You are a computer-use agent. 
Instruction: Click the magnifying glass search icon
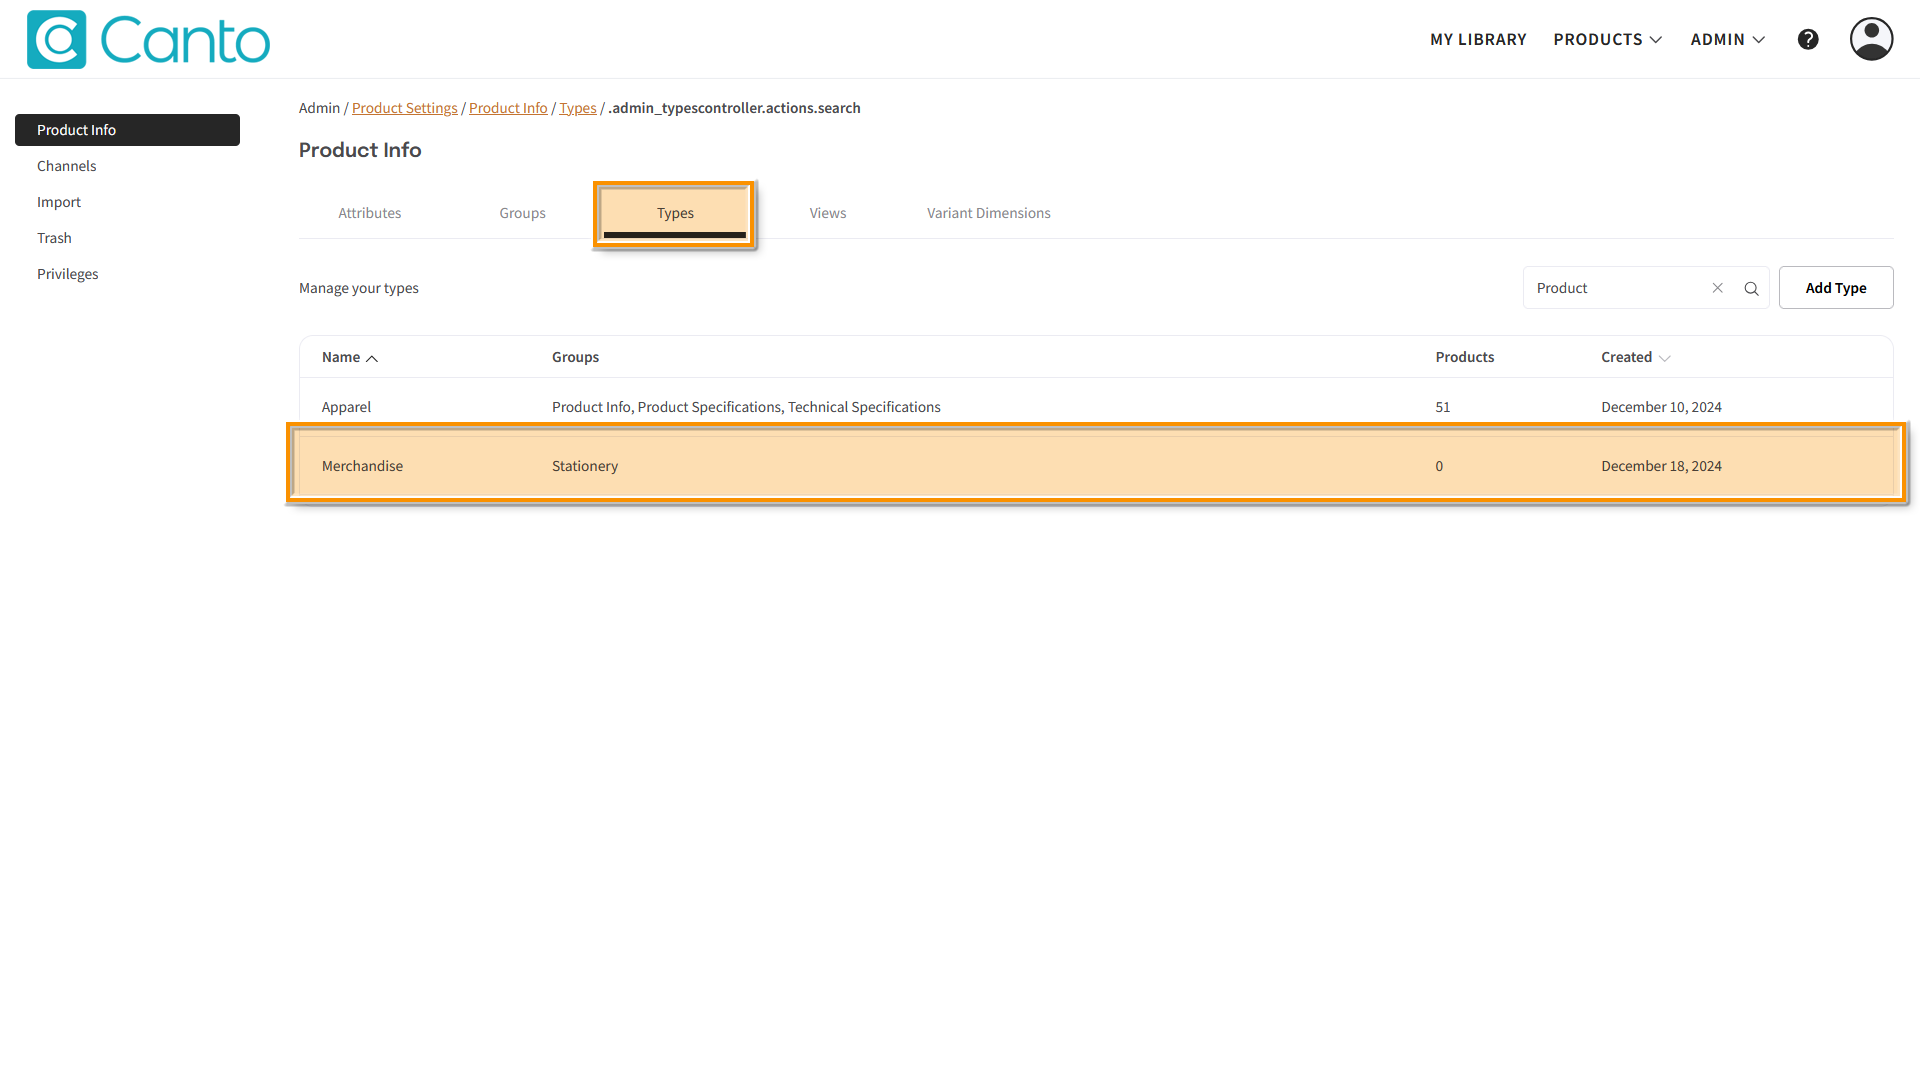click(1751, 288)
